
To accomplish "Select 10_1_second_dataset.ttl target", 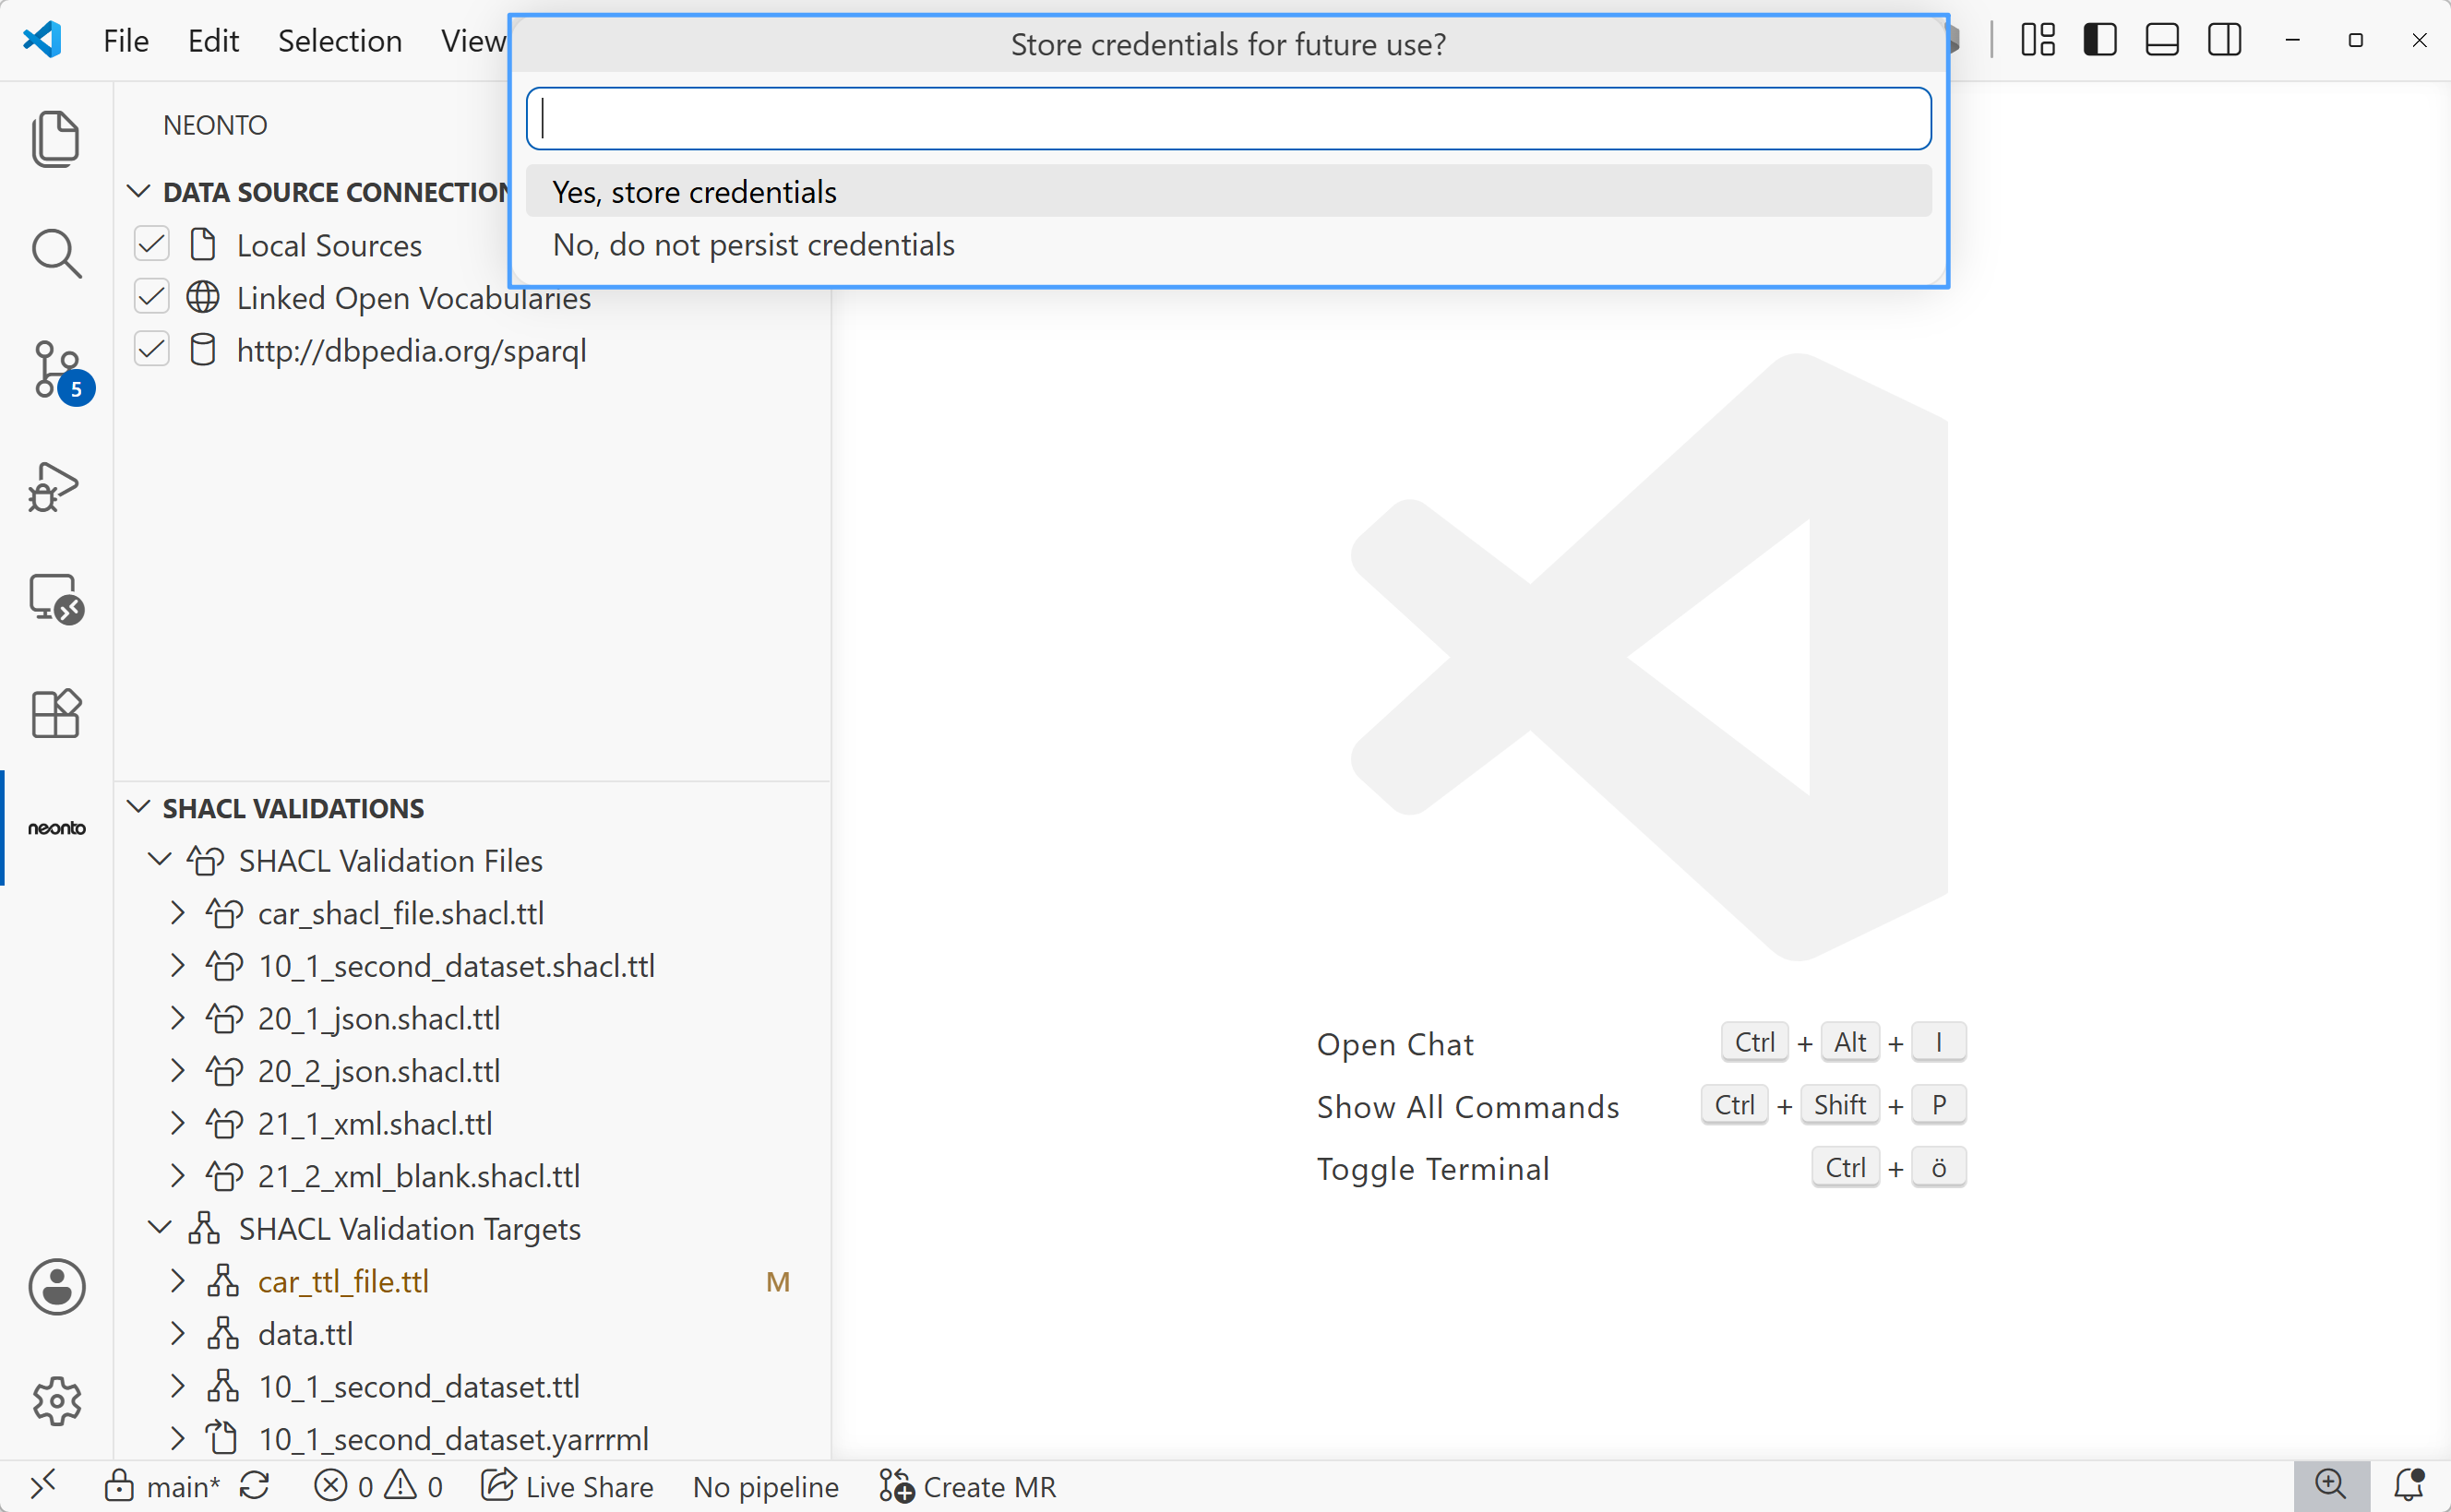I will 419,1386.
